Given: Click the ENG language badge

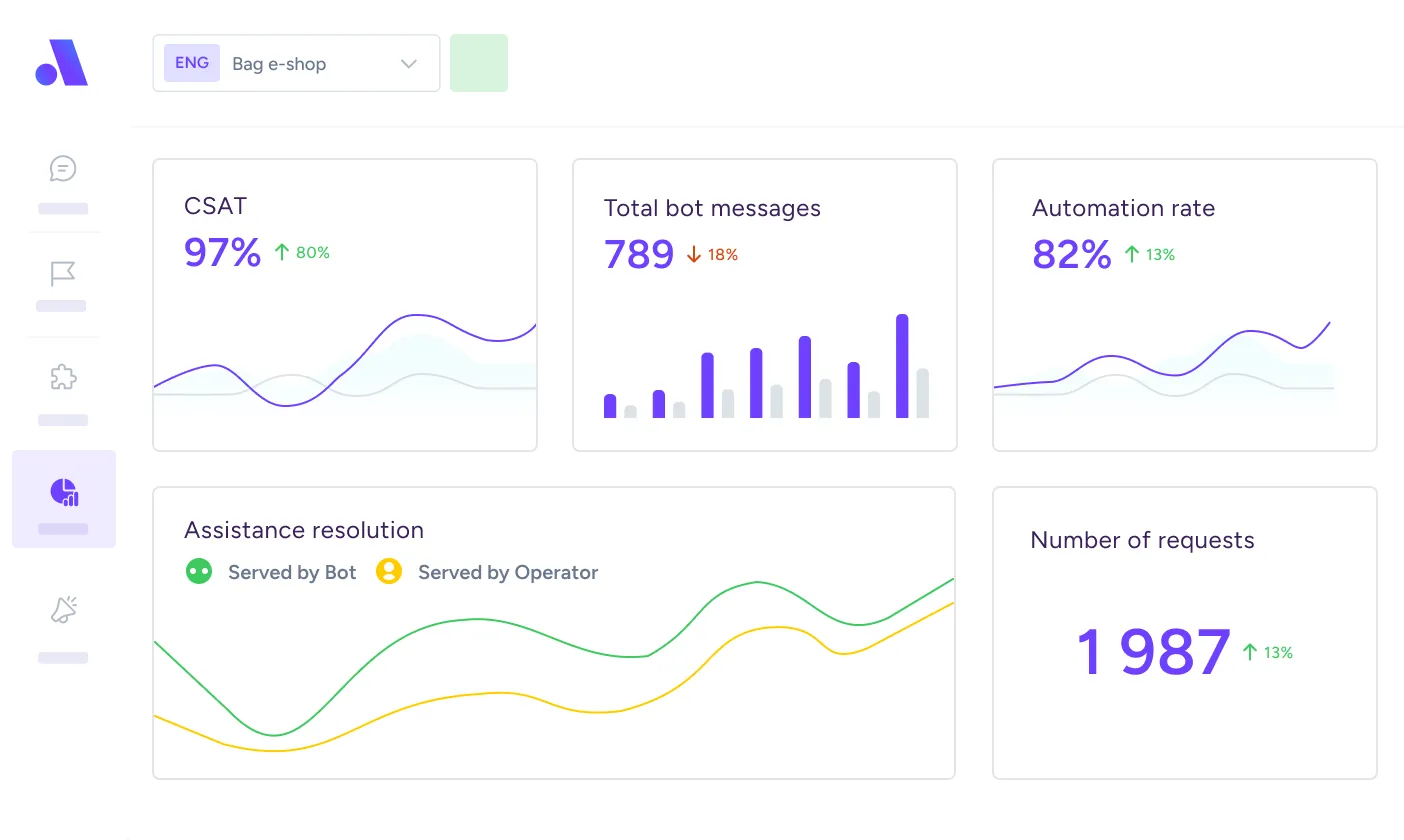Looking at the screenshot, I should click(192, 63).
